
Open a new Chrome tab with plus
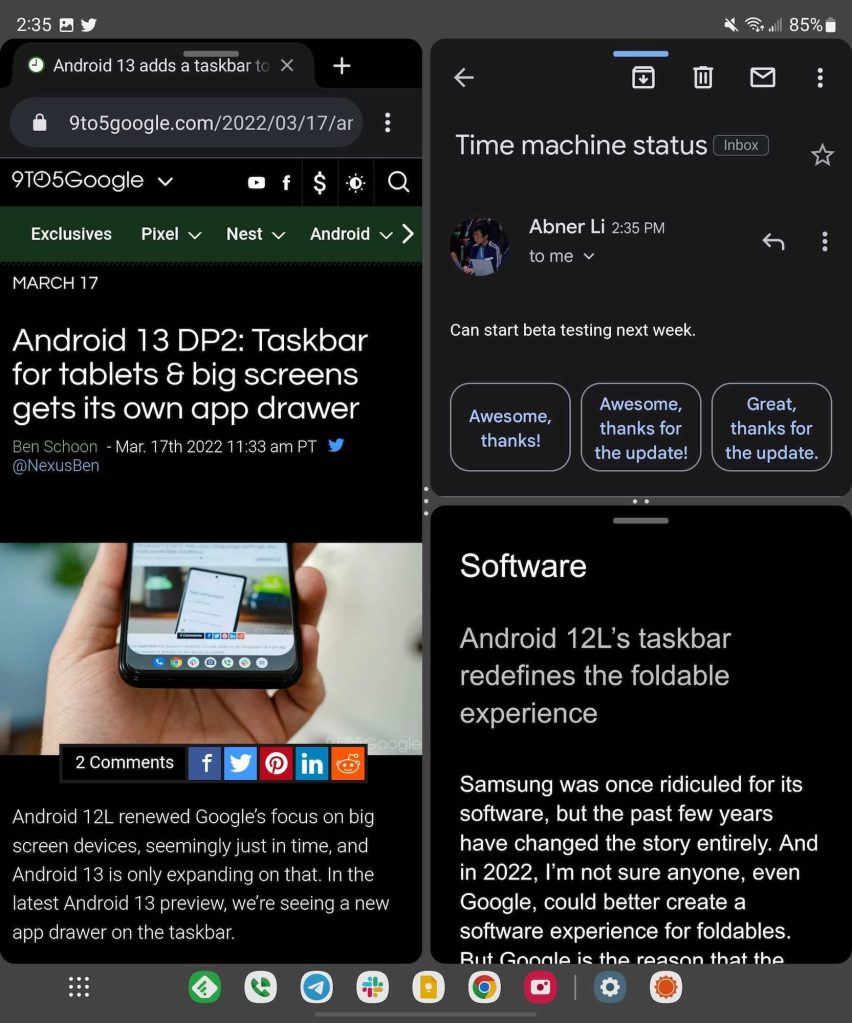pos(342,65)
